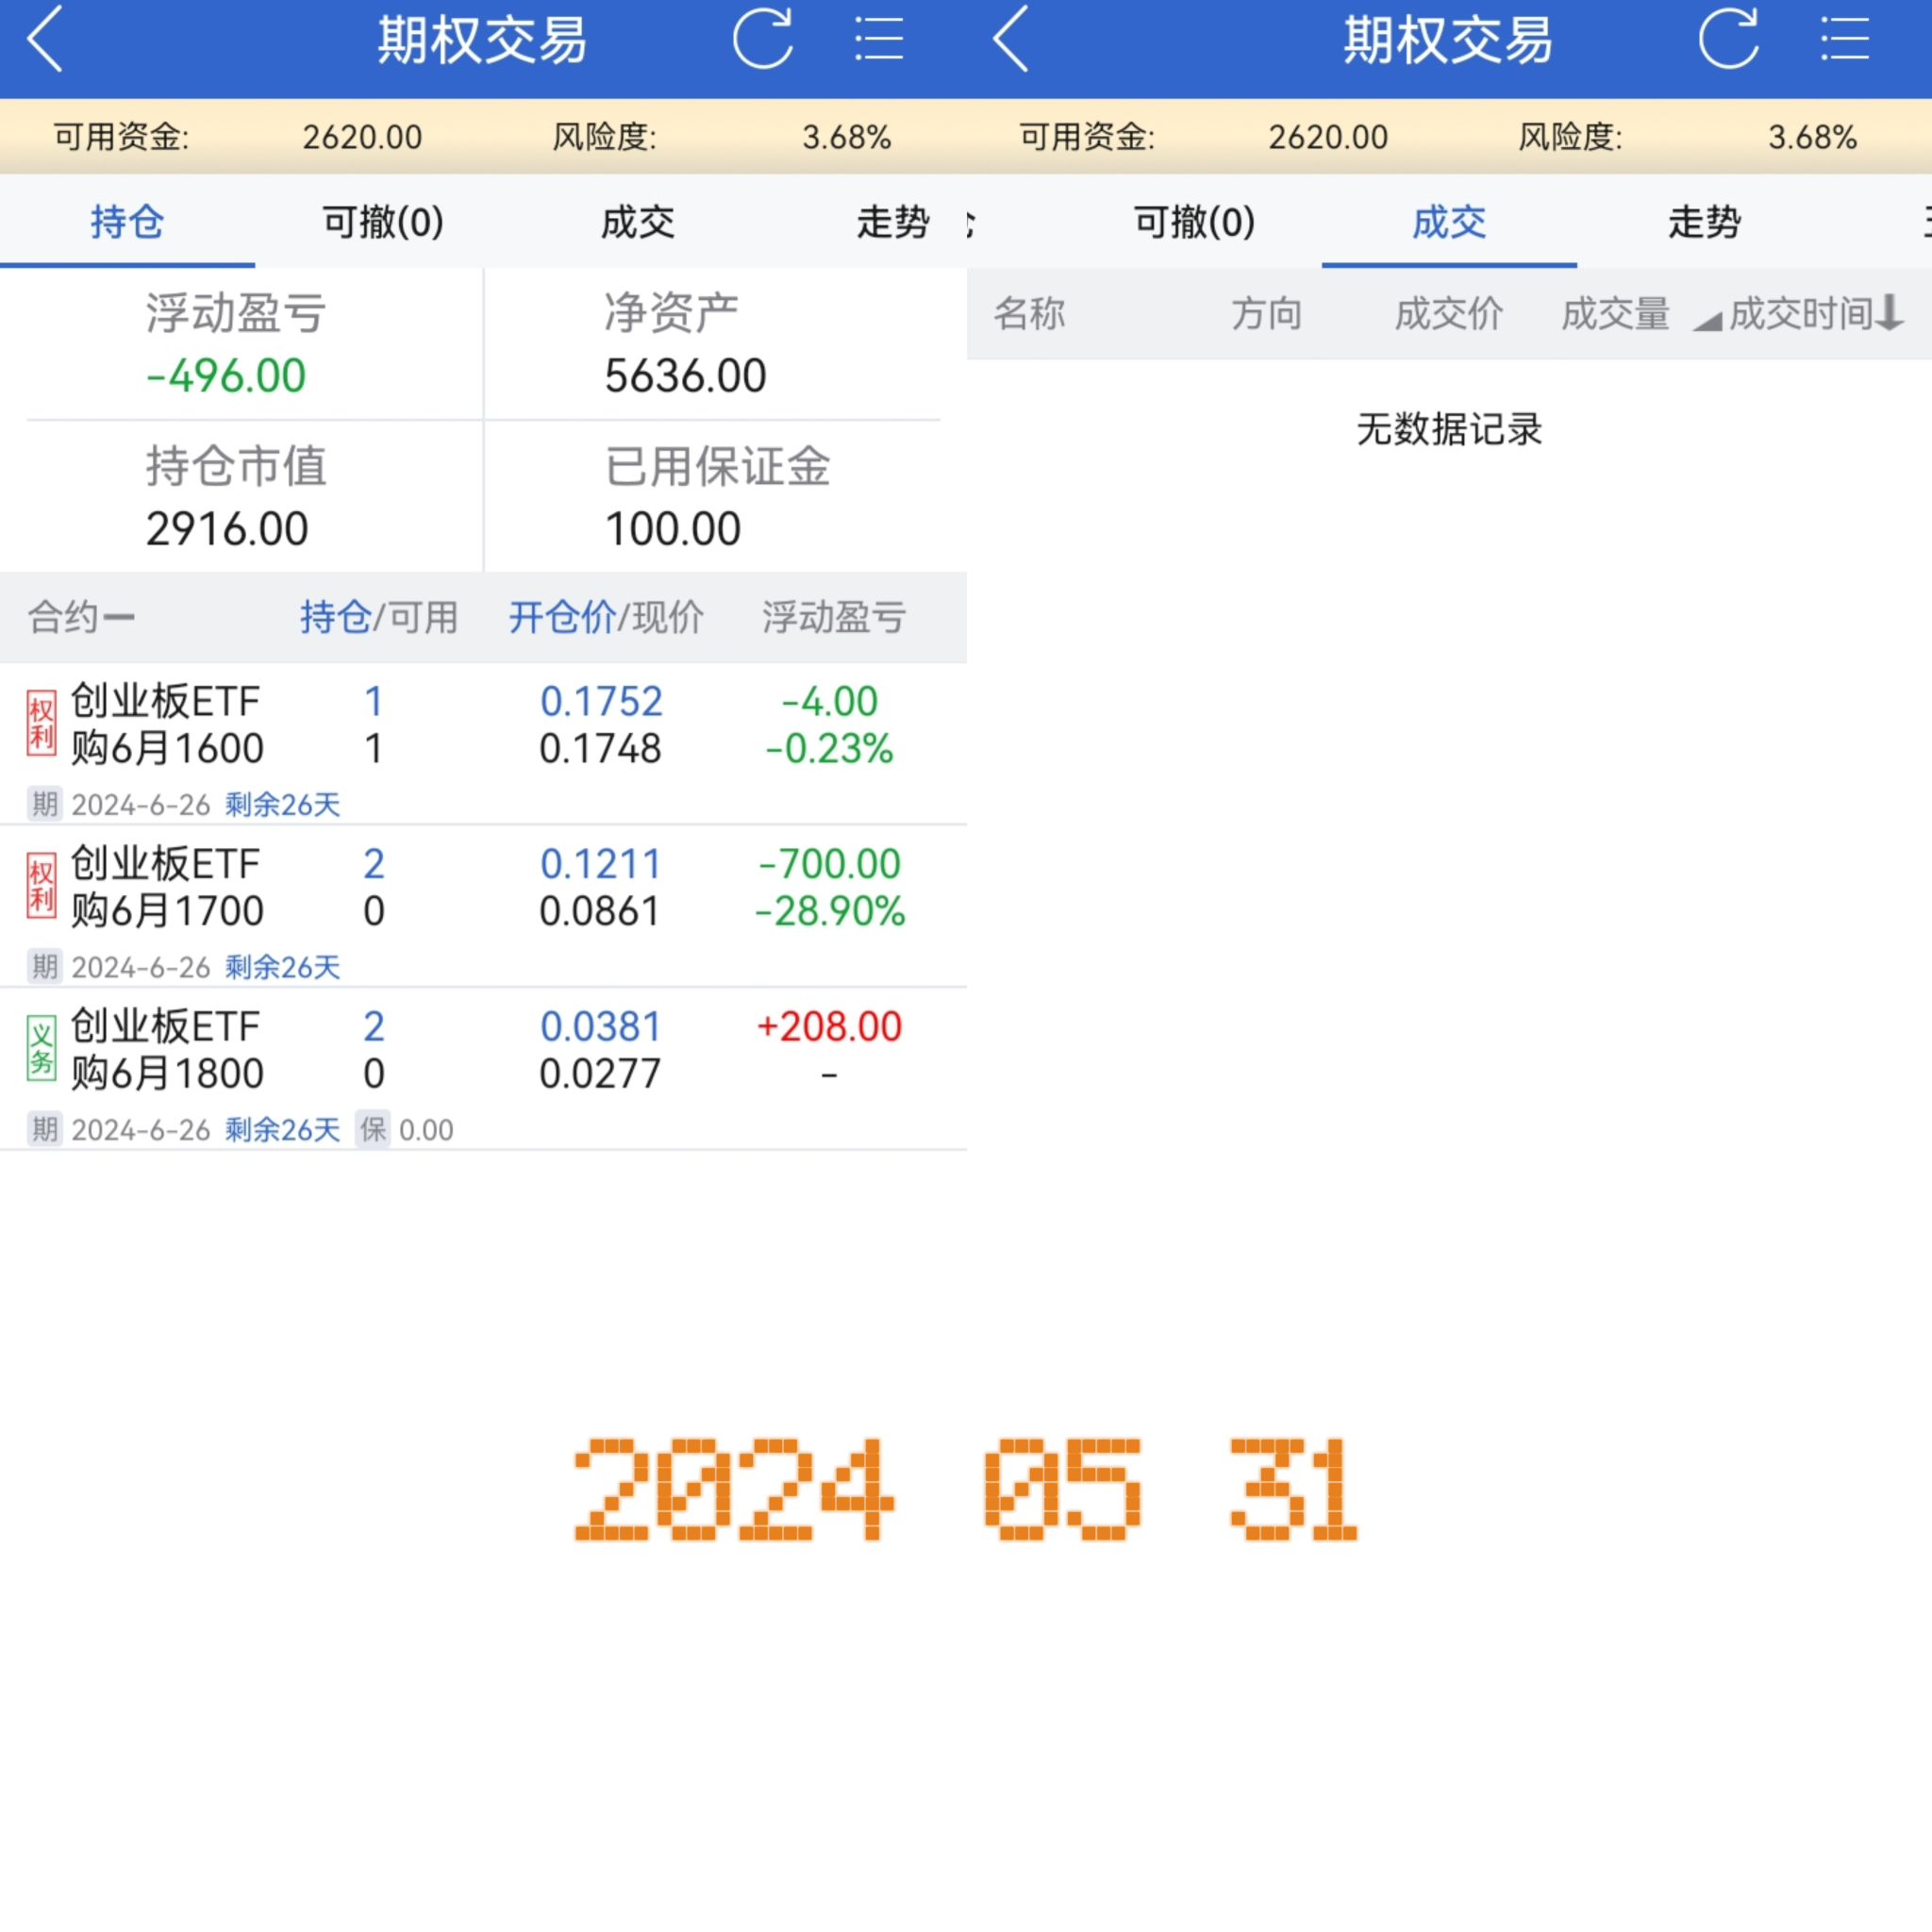The height and width of the screenshot is (1932, 1932).
Task: Open the right panel's list menu icon
Action: point(1844,40)
